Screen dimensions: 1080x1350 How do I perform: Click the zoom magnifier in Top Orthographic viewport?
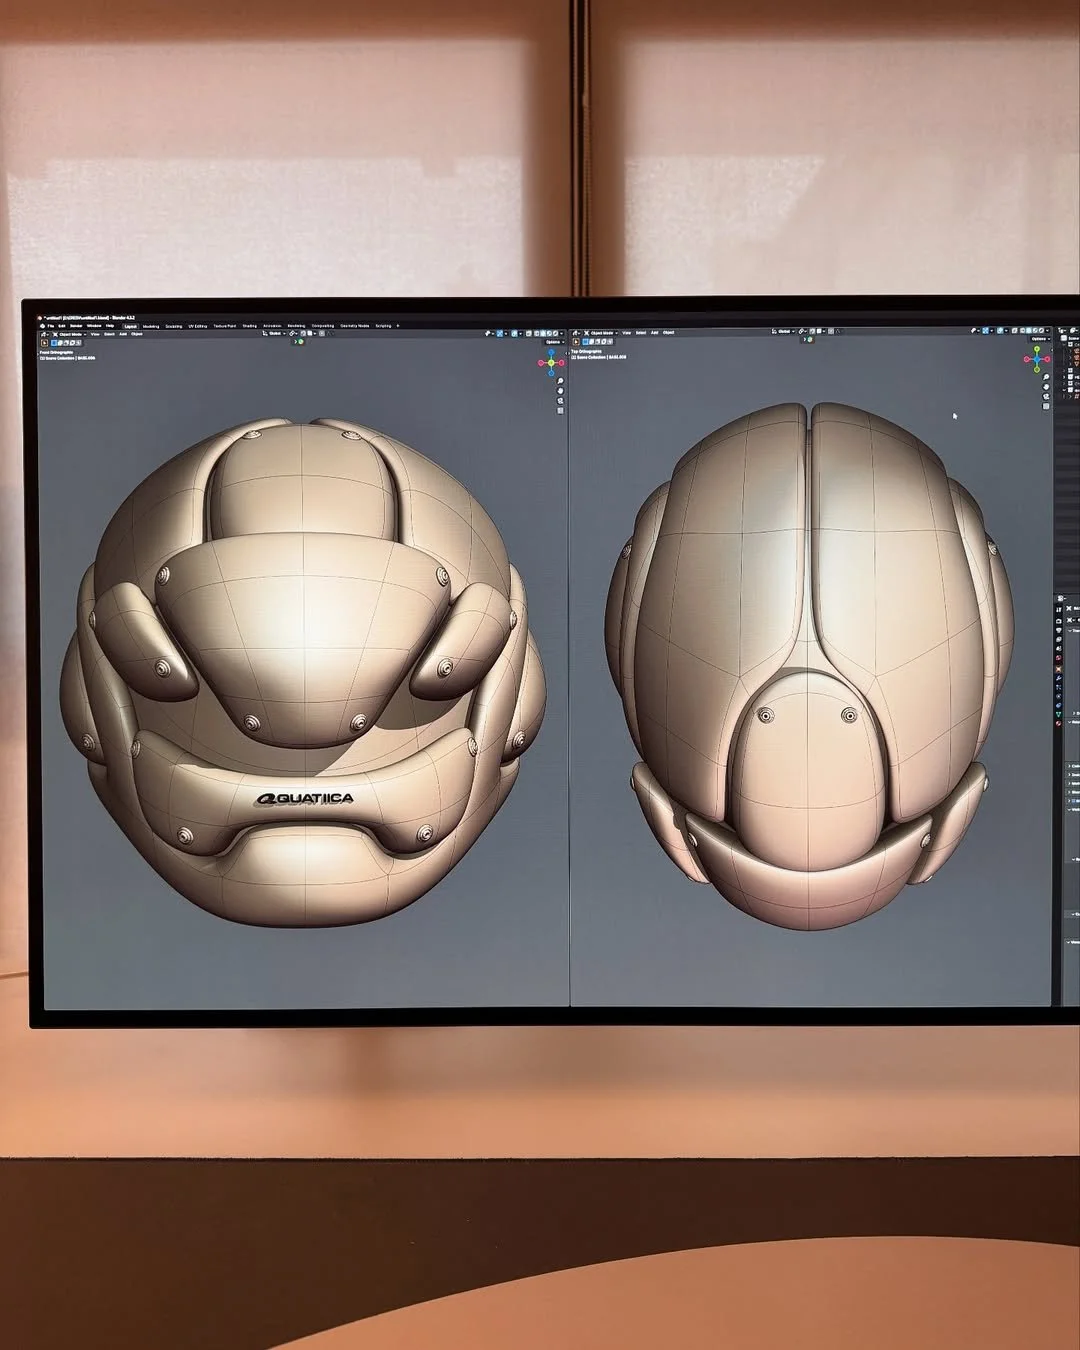click(x=1046, y=377)
